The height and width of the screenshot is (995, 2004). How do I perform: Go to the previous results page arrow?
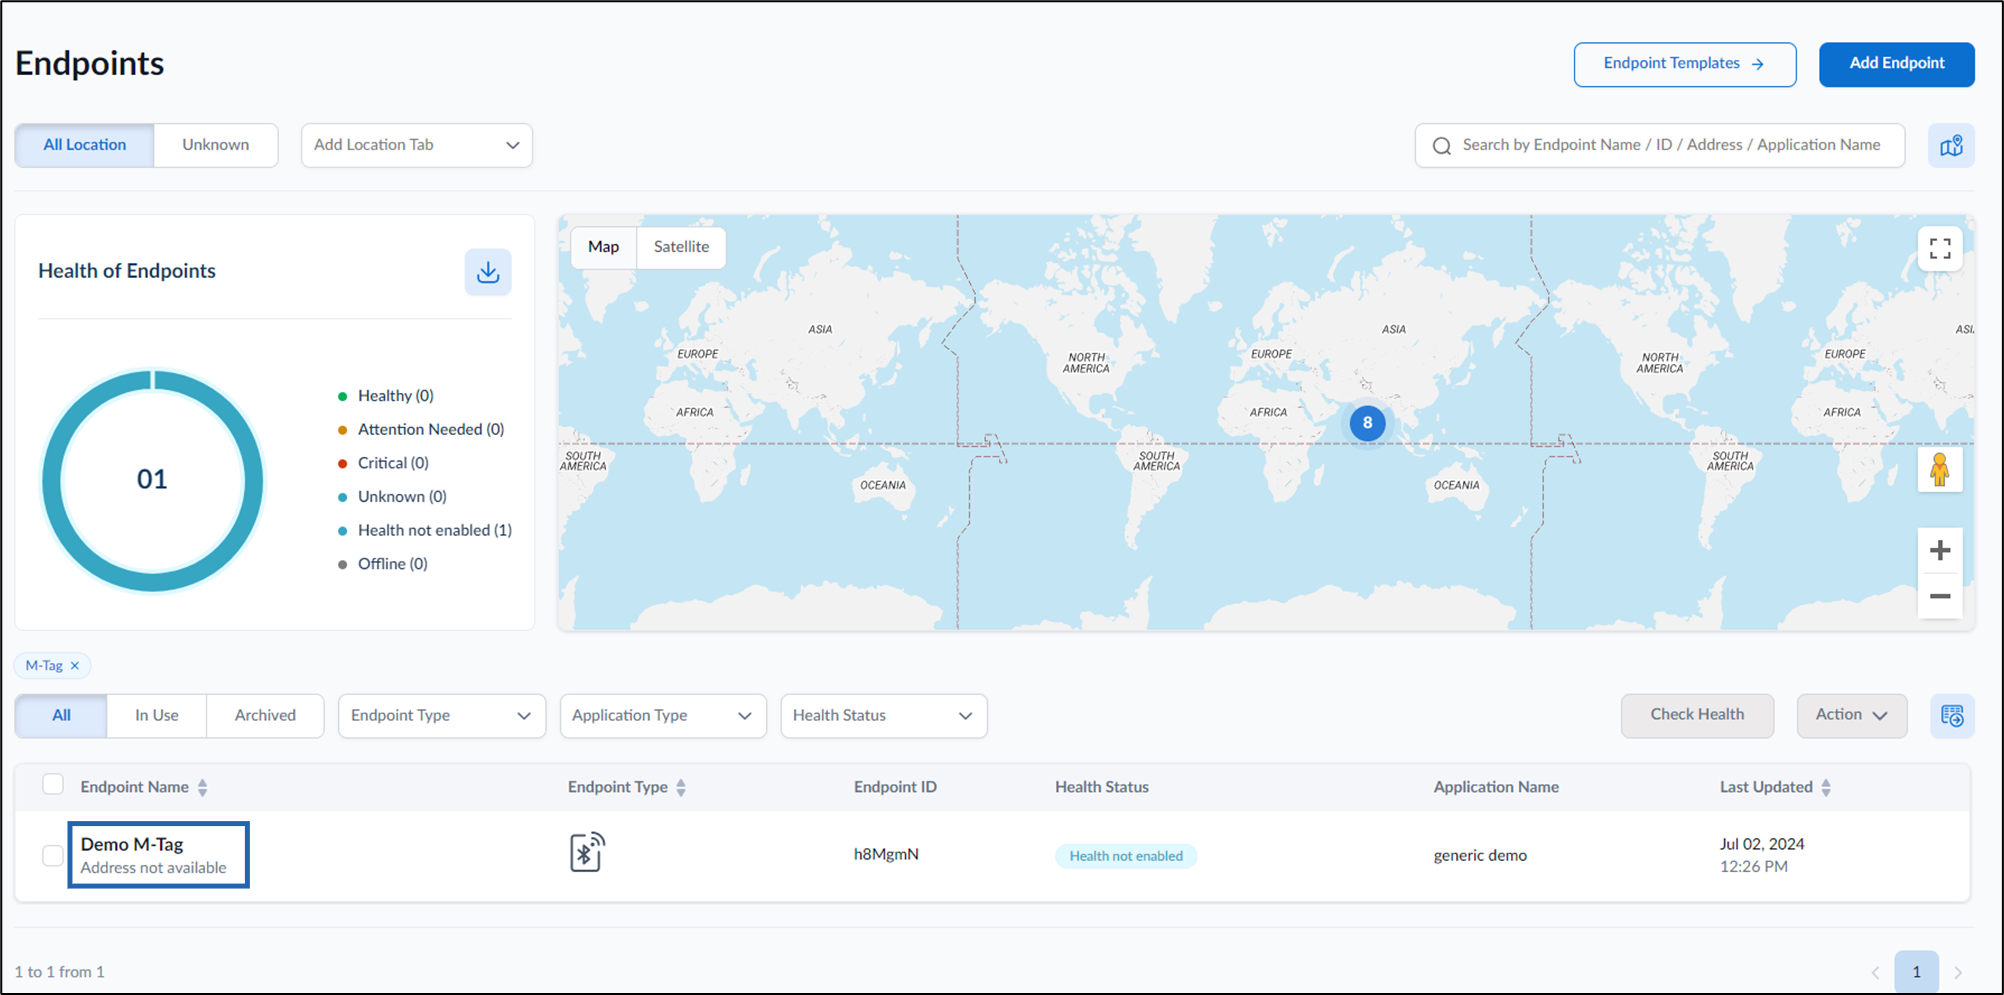[1875, 972]
